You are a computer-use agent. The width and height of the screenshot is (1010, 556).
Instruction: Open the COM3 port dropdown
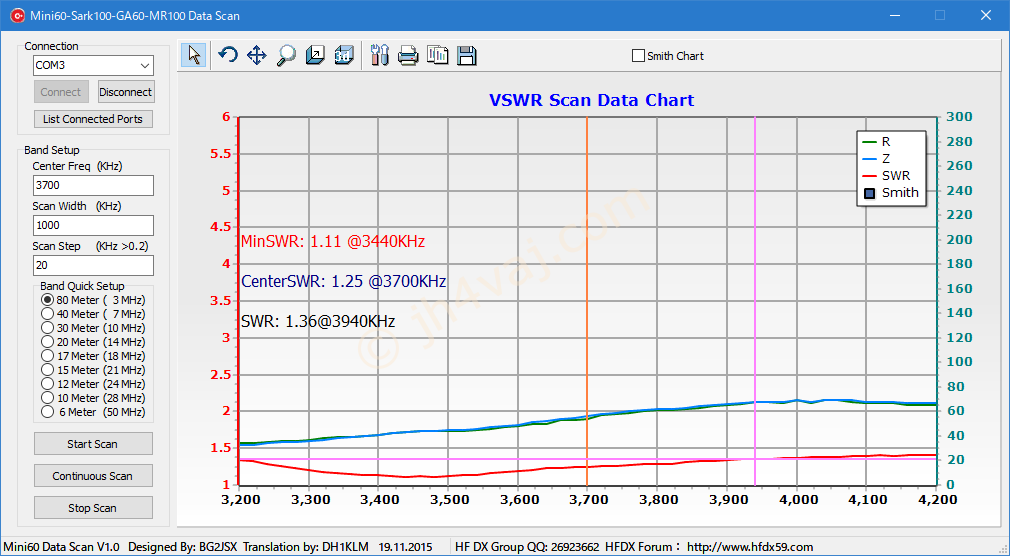pyautogui.click(x=145, y=65)
